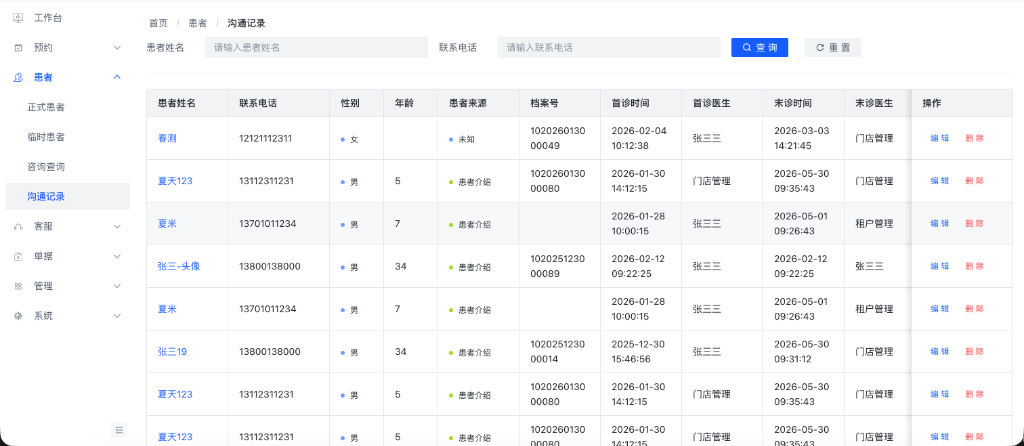Go to 首页 in the breadcrumb
Viewport: 1024px width, 446px height.
point(158,24)
